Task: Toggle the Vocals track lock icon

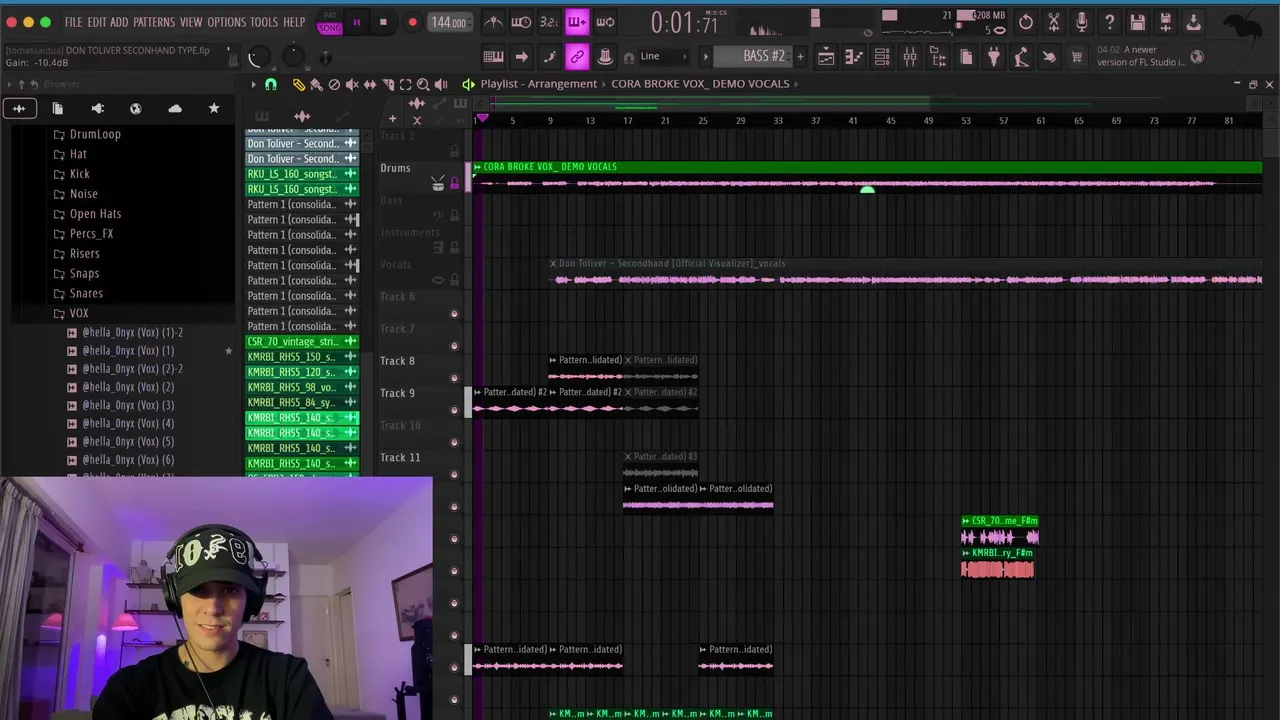Action: (454, 280)
